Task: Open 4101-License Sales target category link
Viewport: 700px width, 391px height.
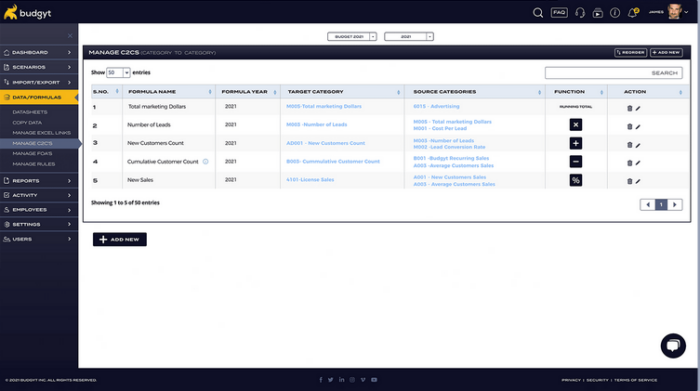Action: click(310, 179)
